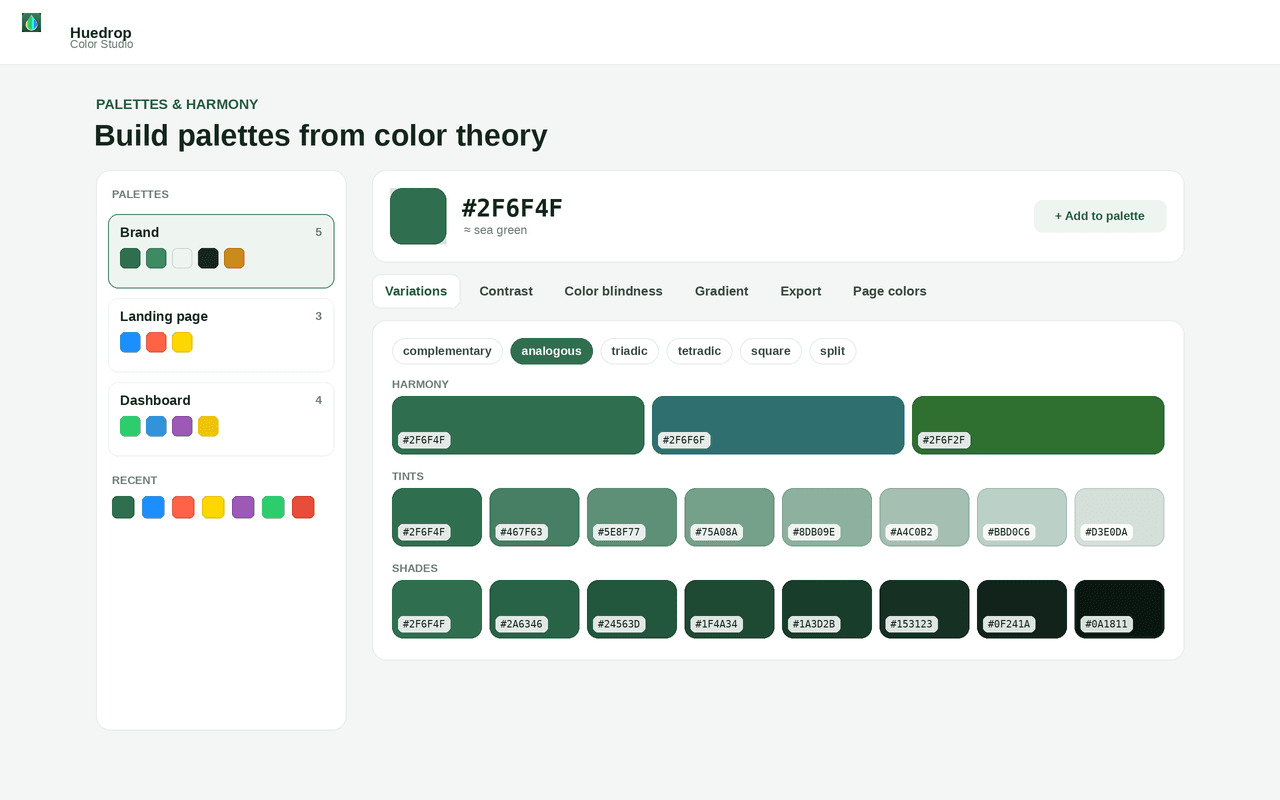Click the yellow swatch in Landing page palette
Image resolution: width=1280 pixels, height=800 pixels.
182,342
